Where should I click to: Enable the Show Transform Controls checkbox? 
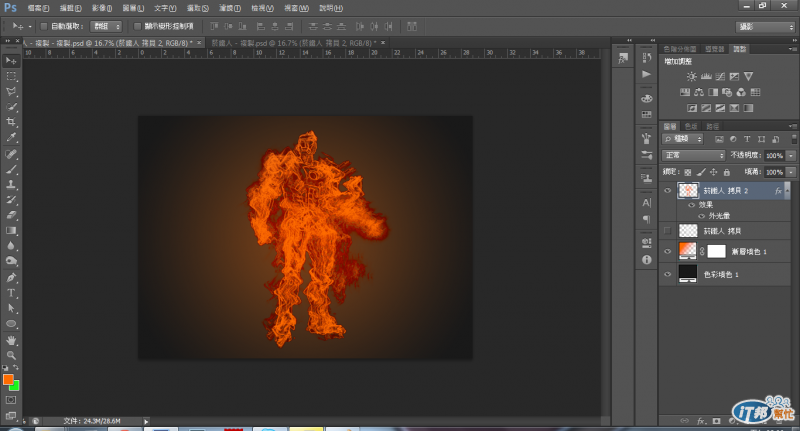137,26
